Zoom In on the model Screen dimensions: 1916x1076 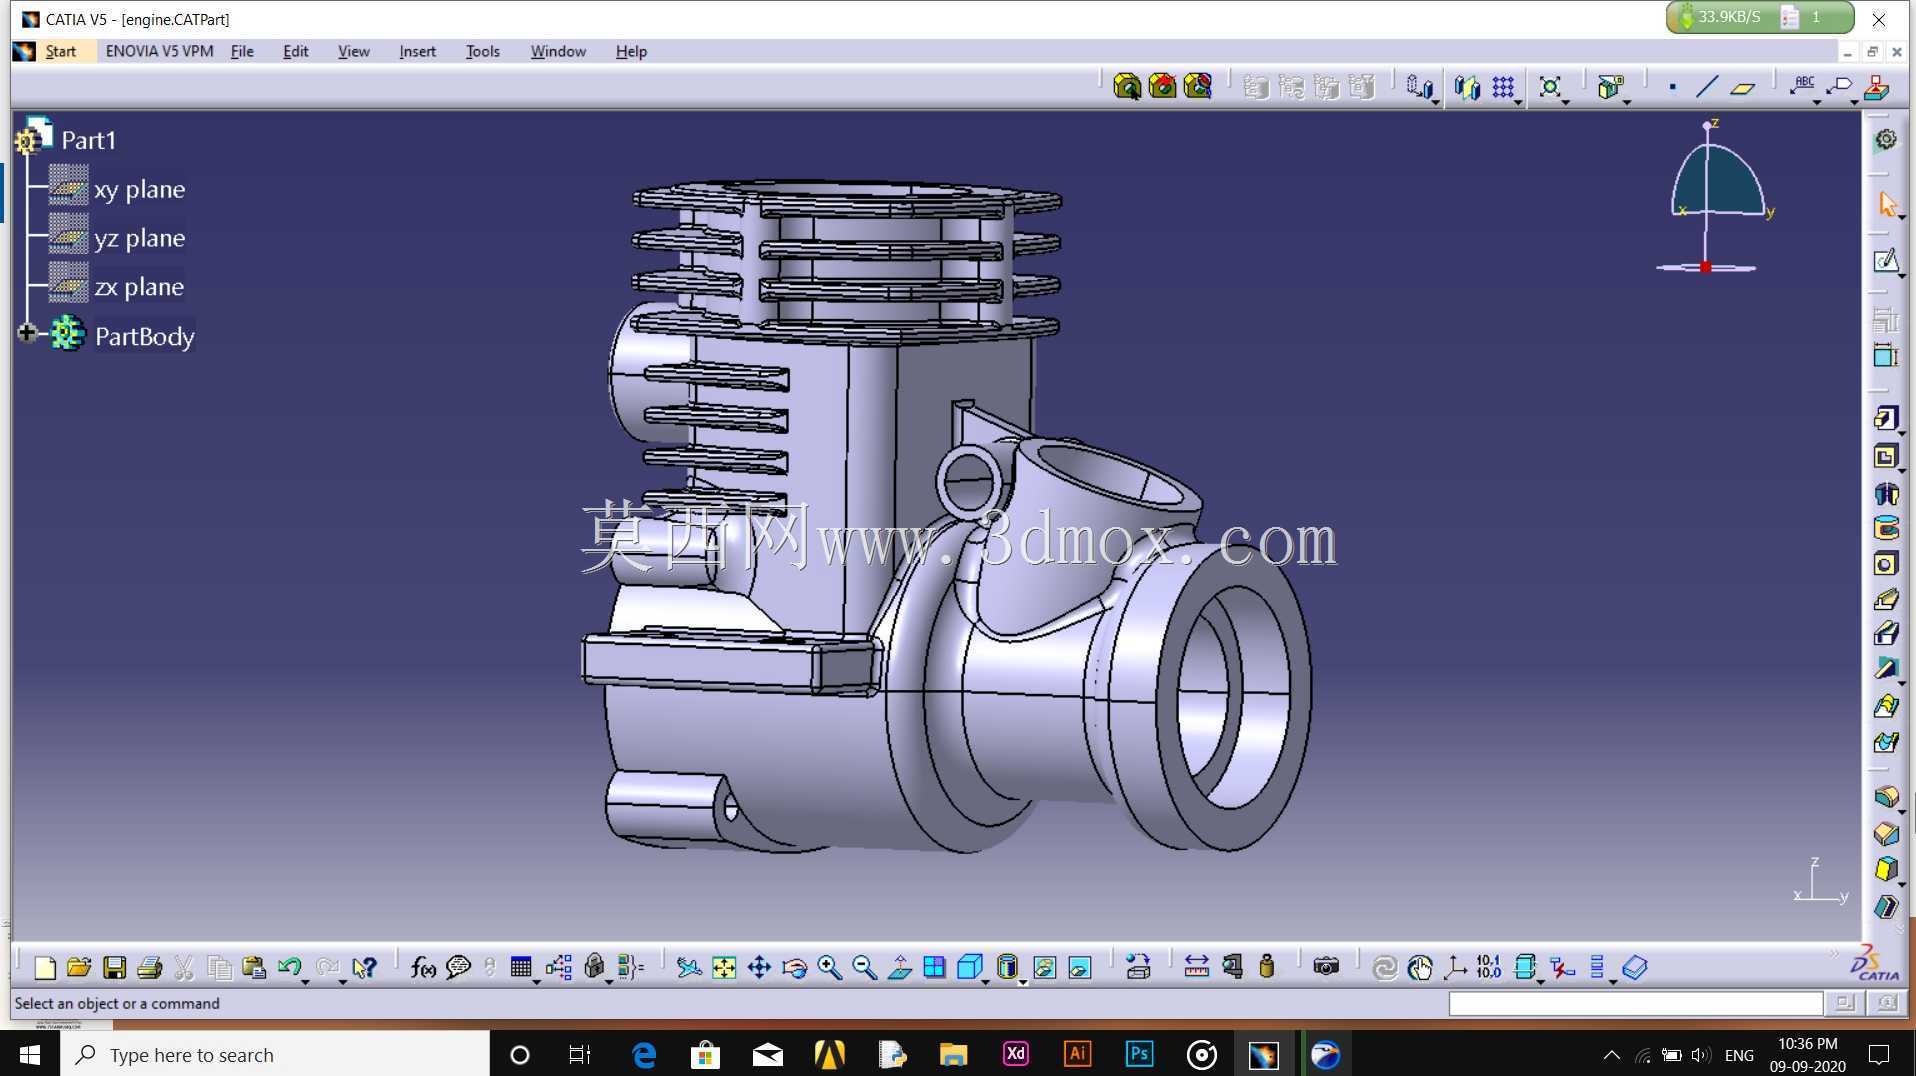[829, 967]
